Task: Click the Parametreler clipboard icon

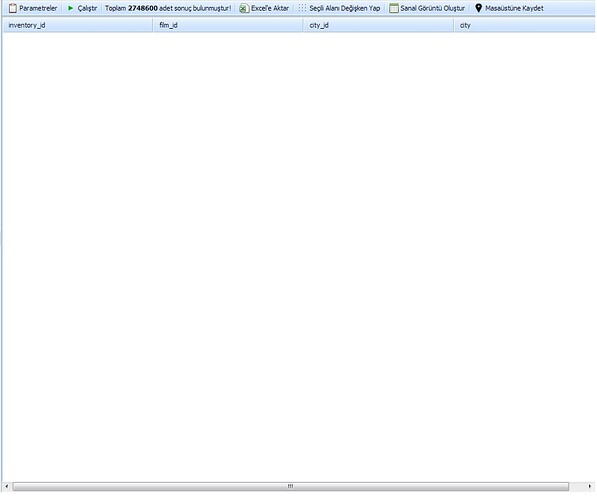Action: coord(13,8)
